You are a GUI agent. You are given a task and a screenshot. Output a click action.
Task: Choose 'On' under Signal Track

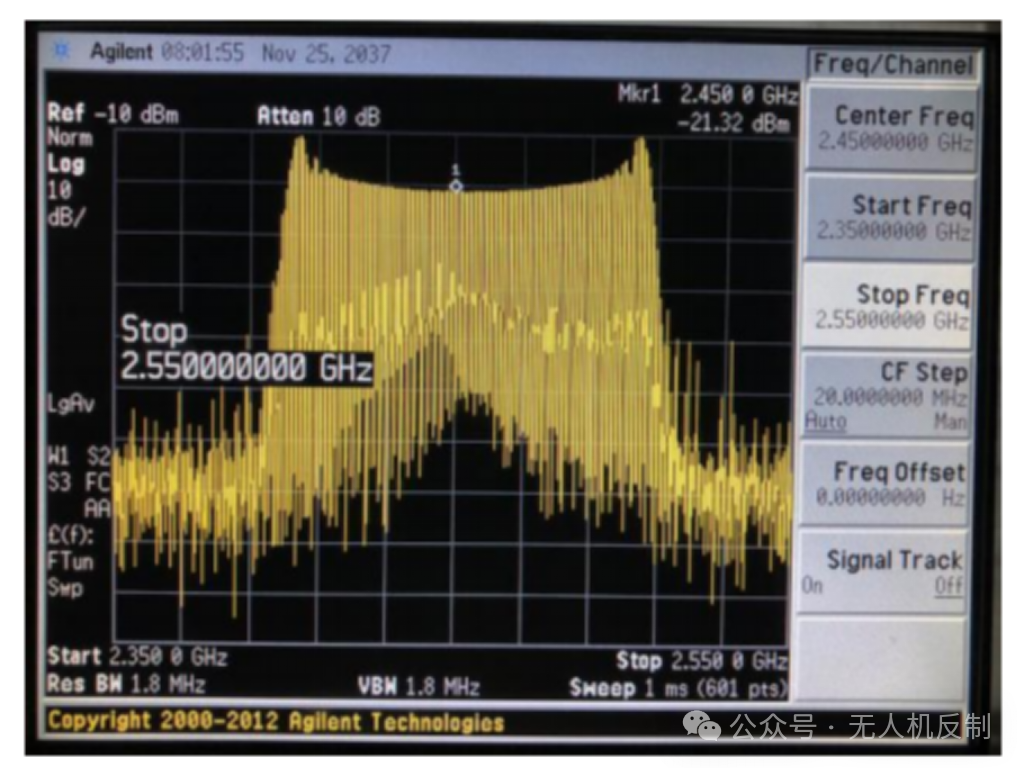coord(812,584)
